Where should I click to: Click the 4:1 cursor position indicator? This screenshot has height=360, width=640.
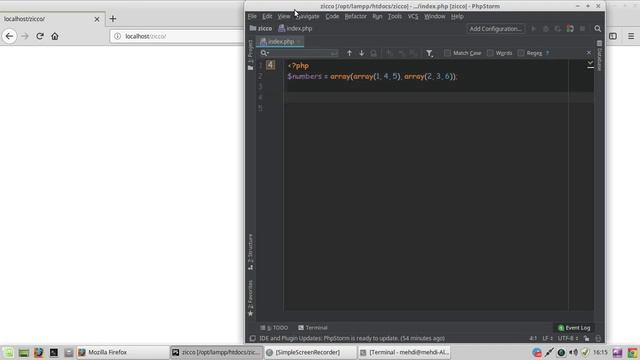533,338
